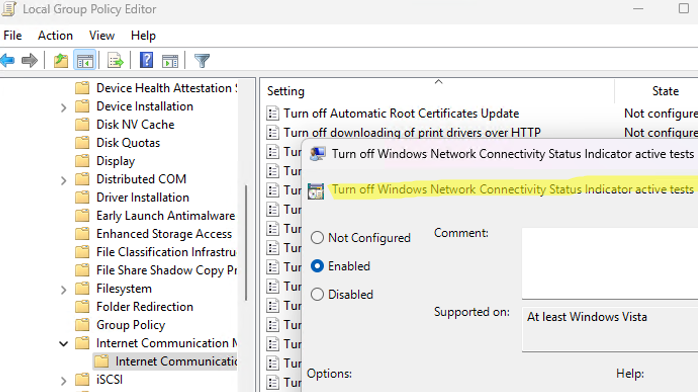The image size is (698, 392).
Task: Click the Forward arrow toolbar icon
Action: (x=29, y=61)
